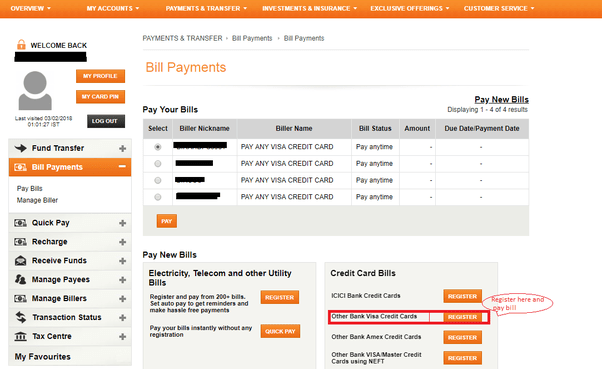Click the Bill Payments cash icon

tap(20, 167)
